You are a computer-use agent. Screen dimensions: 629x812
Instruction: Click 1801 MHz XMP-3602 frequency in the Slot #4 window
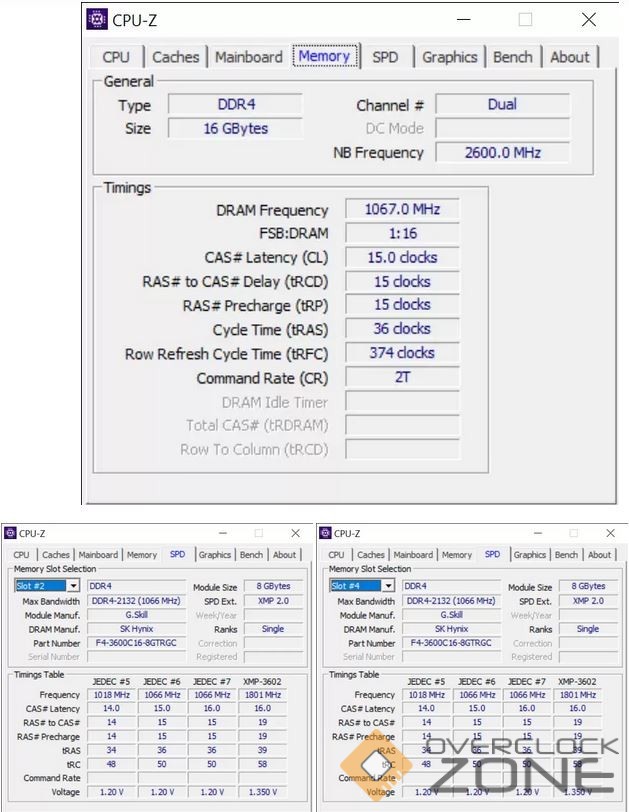coord(577,694)
